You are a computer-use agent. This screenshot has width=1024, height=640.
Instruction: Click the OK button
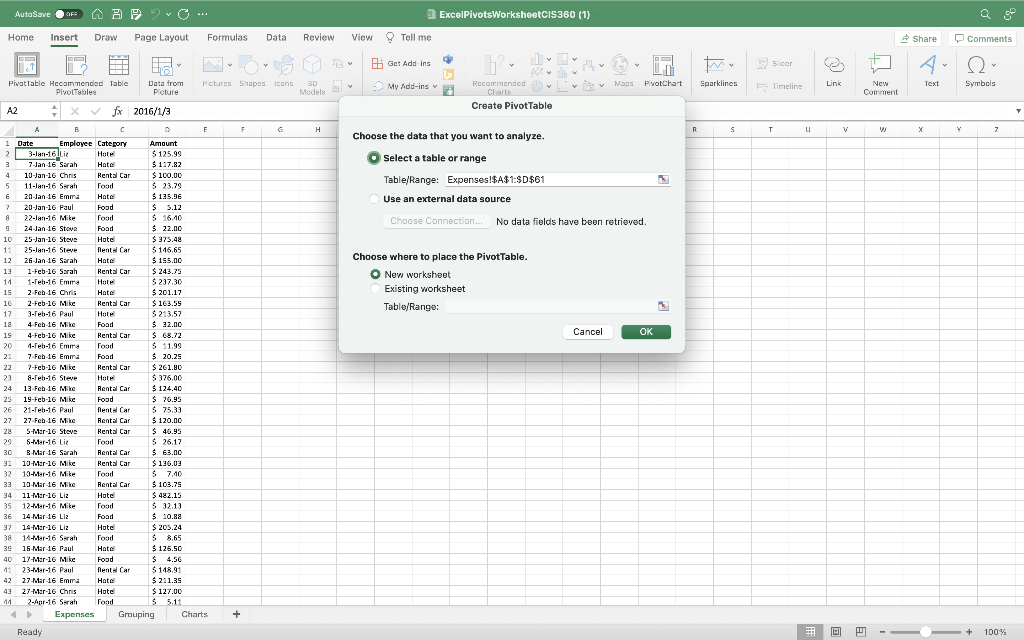pyautogui.click(x=645, y=331)
